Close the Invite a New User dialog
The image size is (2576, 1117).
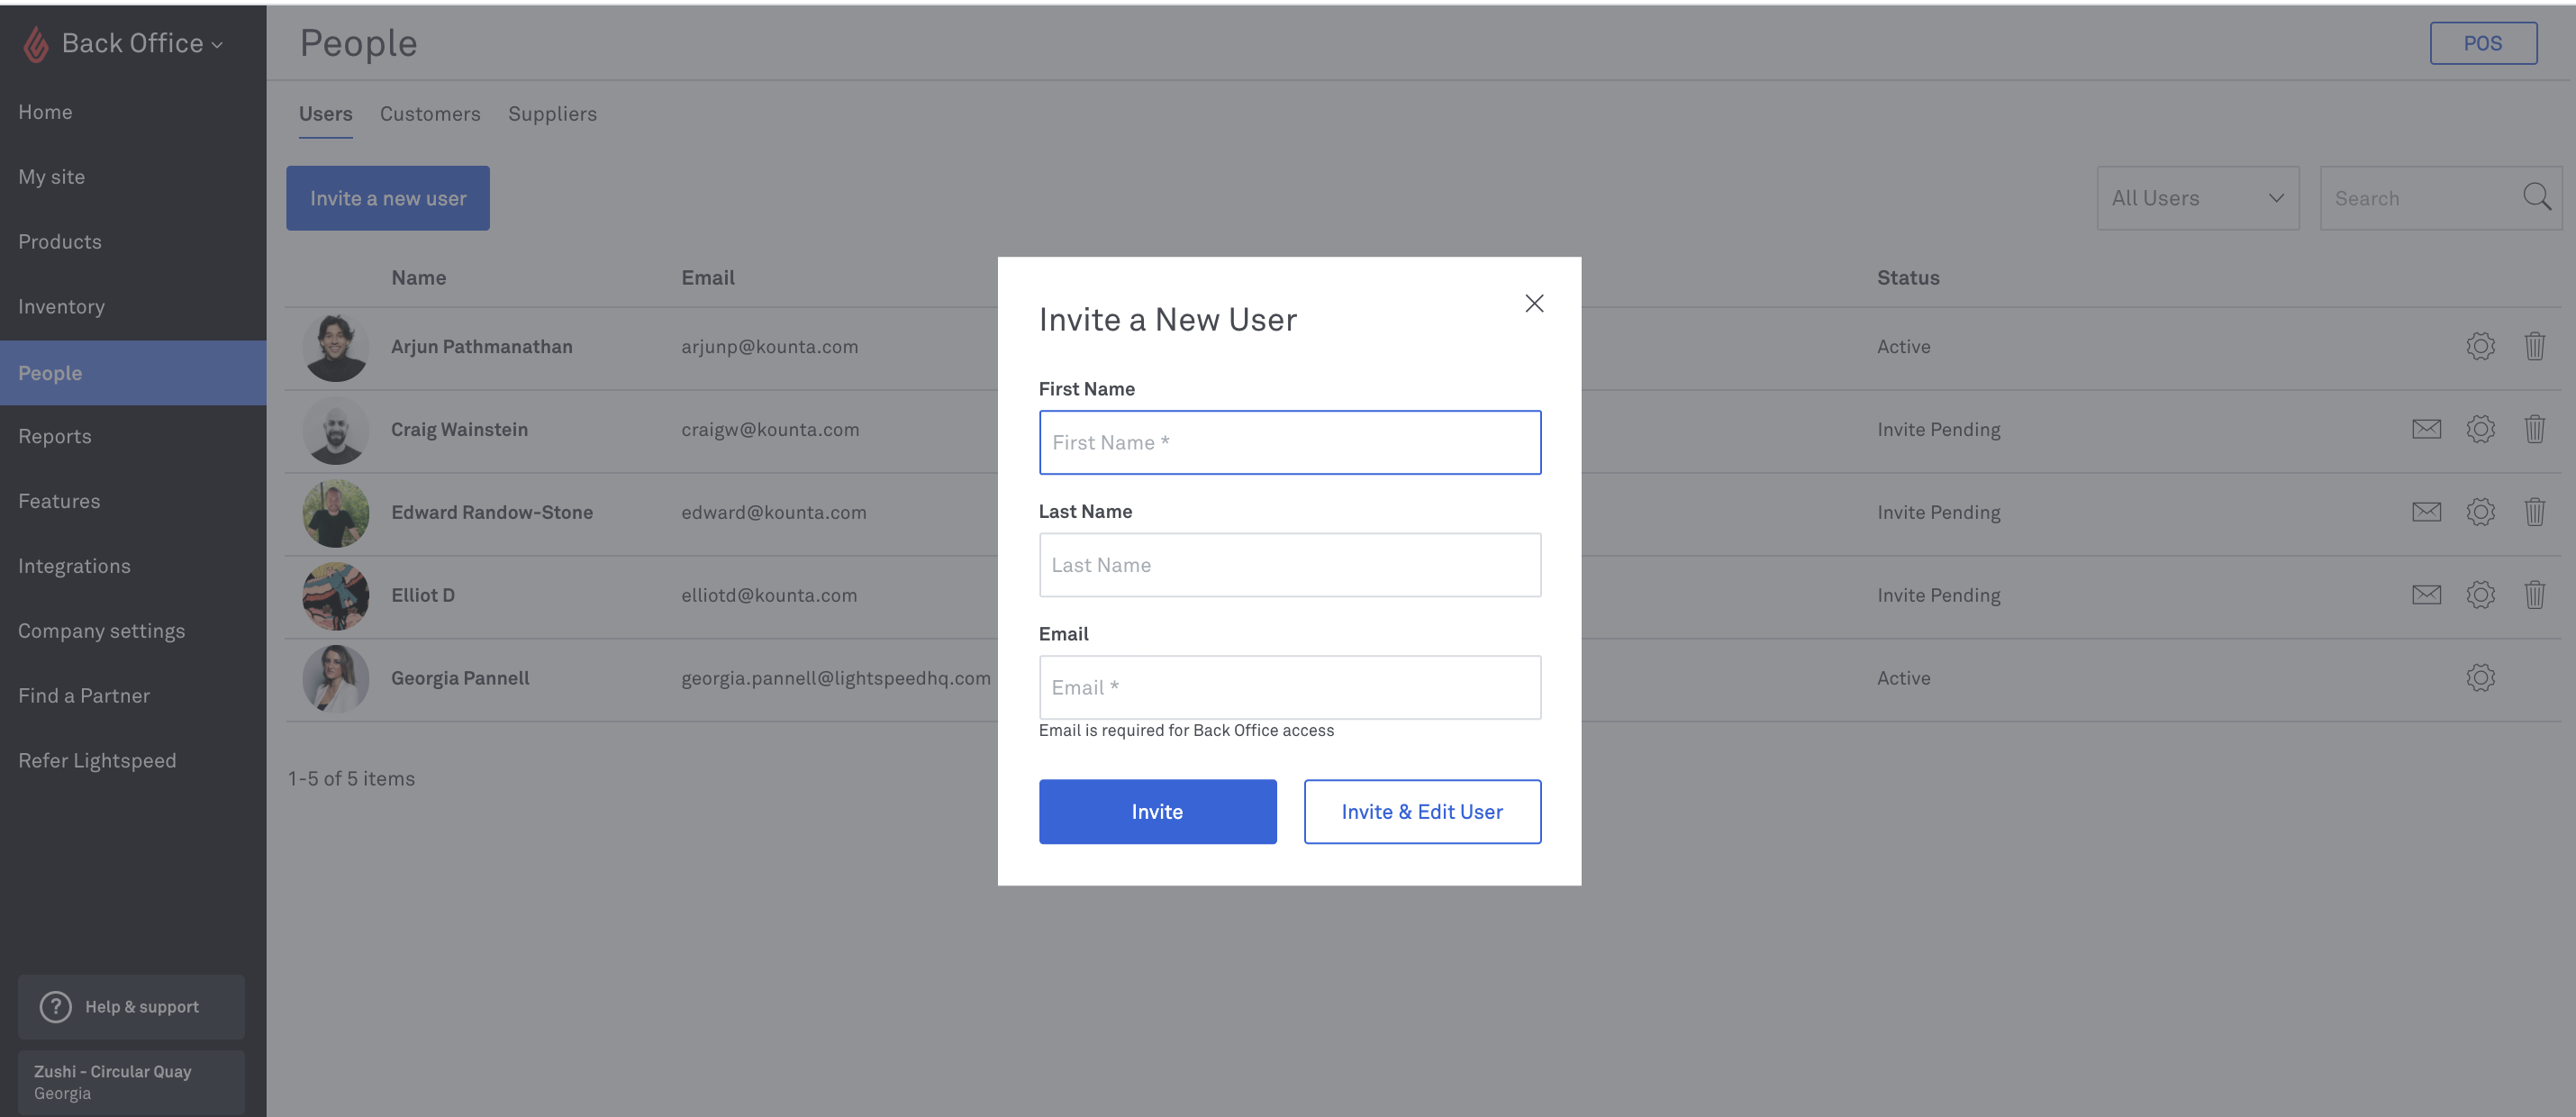(1534, 304)
